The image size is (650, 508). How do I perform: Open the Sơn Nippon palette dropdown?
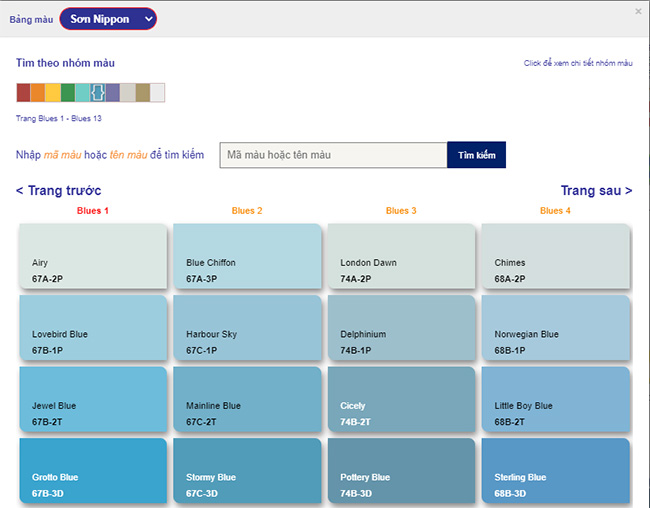(x=108, y=19)
